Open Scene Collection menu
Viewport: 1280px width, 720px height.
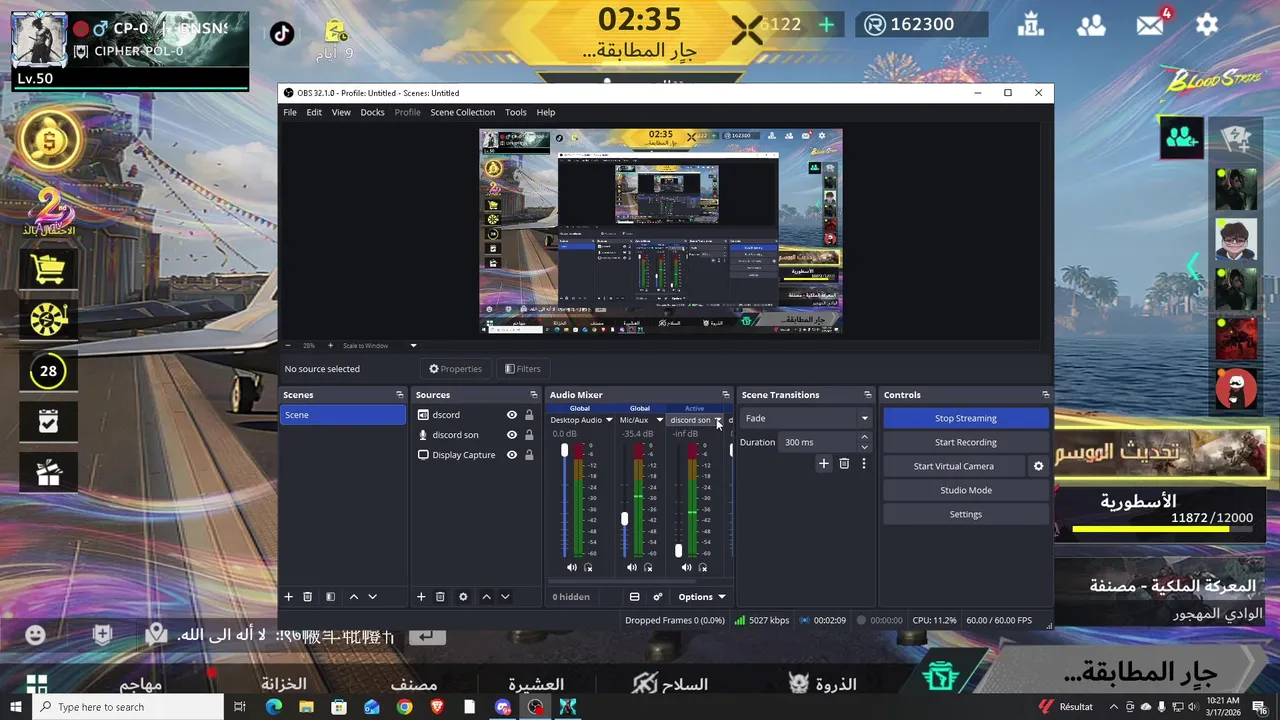click(x=462, y=112)
